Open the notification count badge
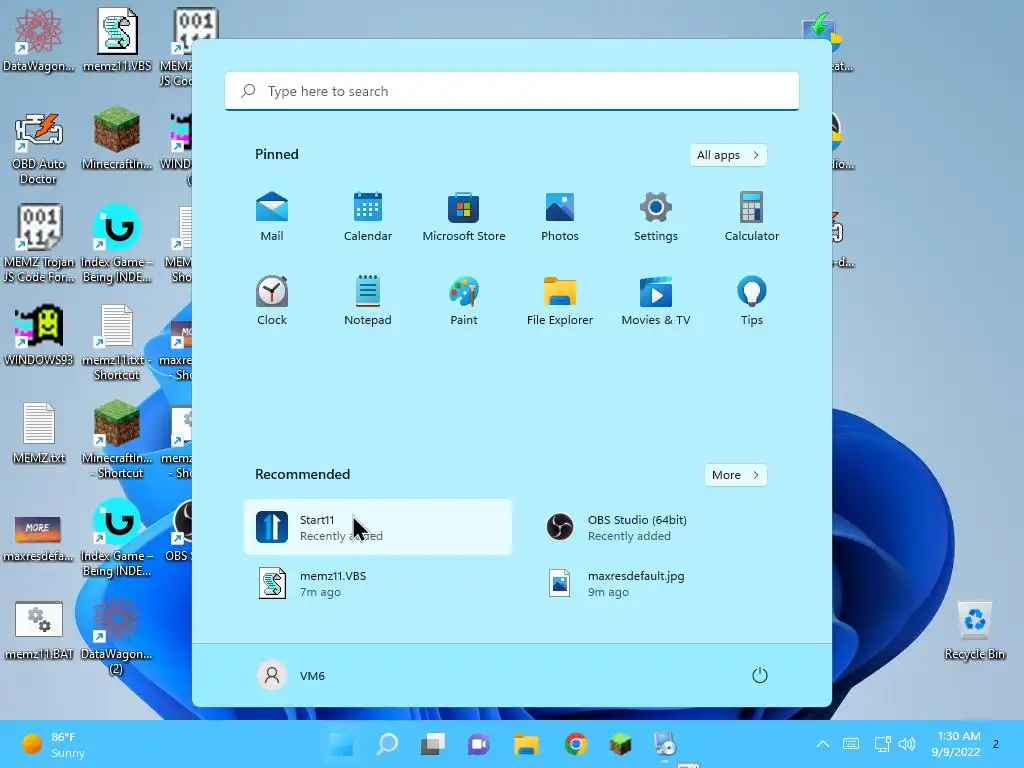The width and height of the screenshot is (1024, 768). pyautogui.click(x=996, y=744)
